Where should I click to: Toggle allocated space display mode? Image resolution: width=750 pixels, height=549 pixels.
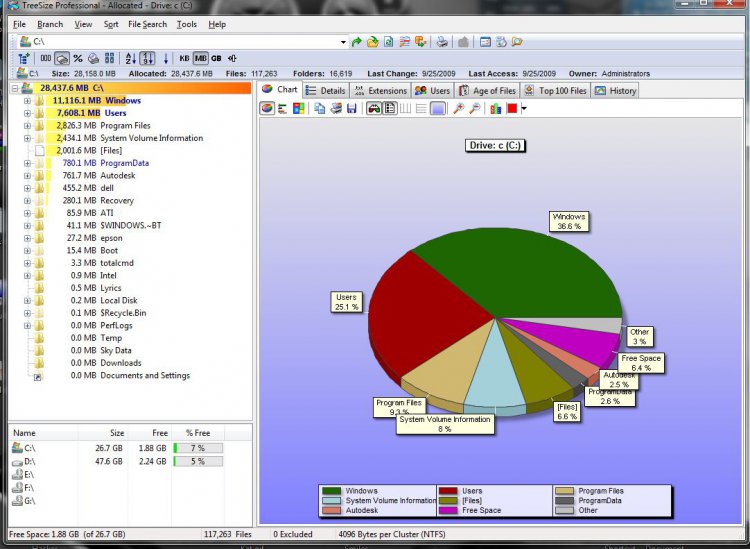point(62,58)
